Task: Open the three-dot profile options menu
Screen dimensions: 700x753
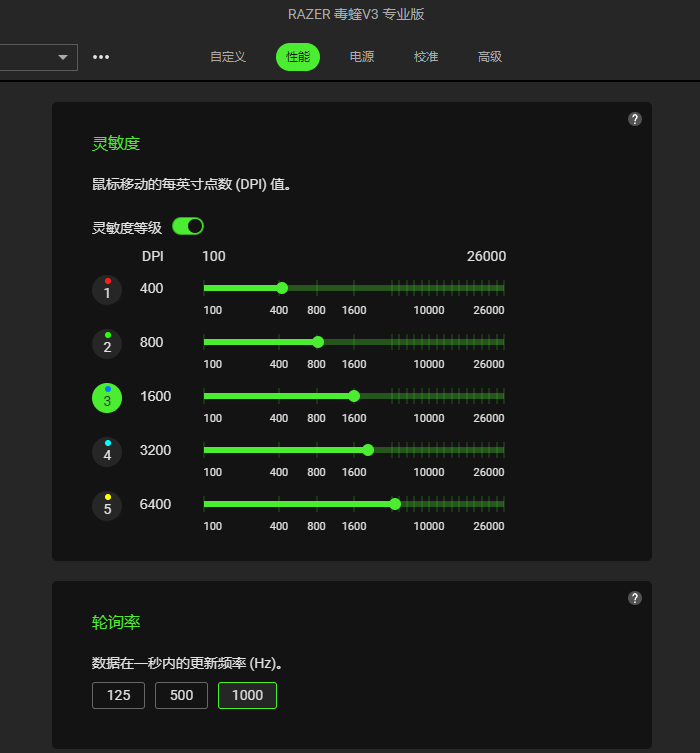Action: [x=101, y=57]
